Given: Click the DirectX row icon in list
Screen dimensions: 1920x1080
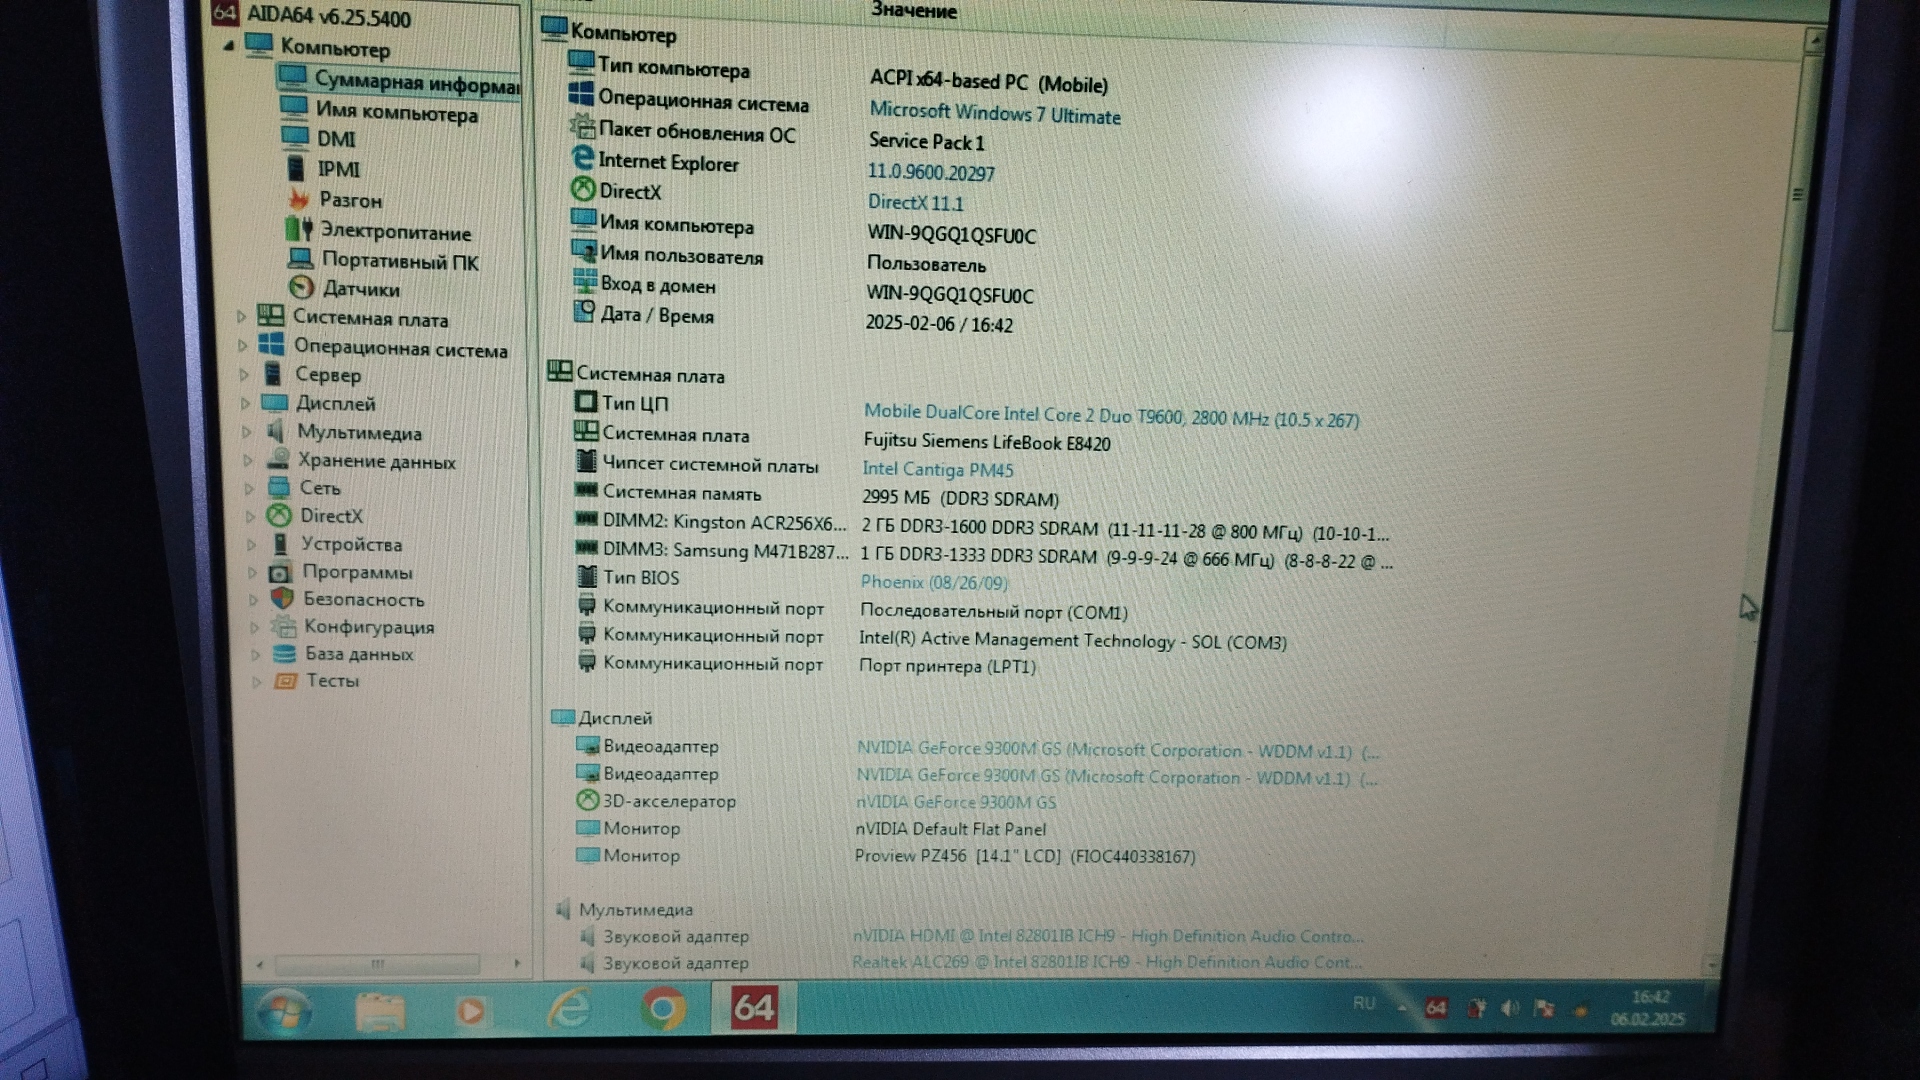Looking at the screenshot, I should [x=583, y=189].
